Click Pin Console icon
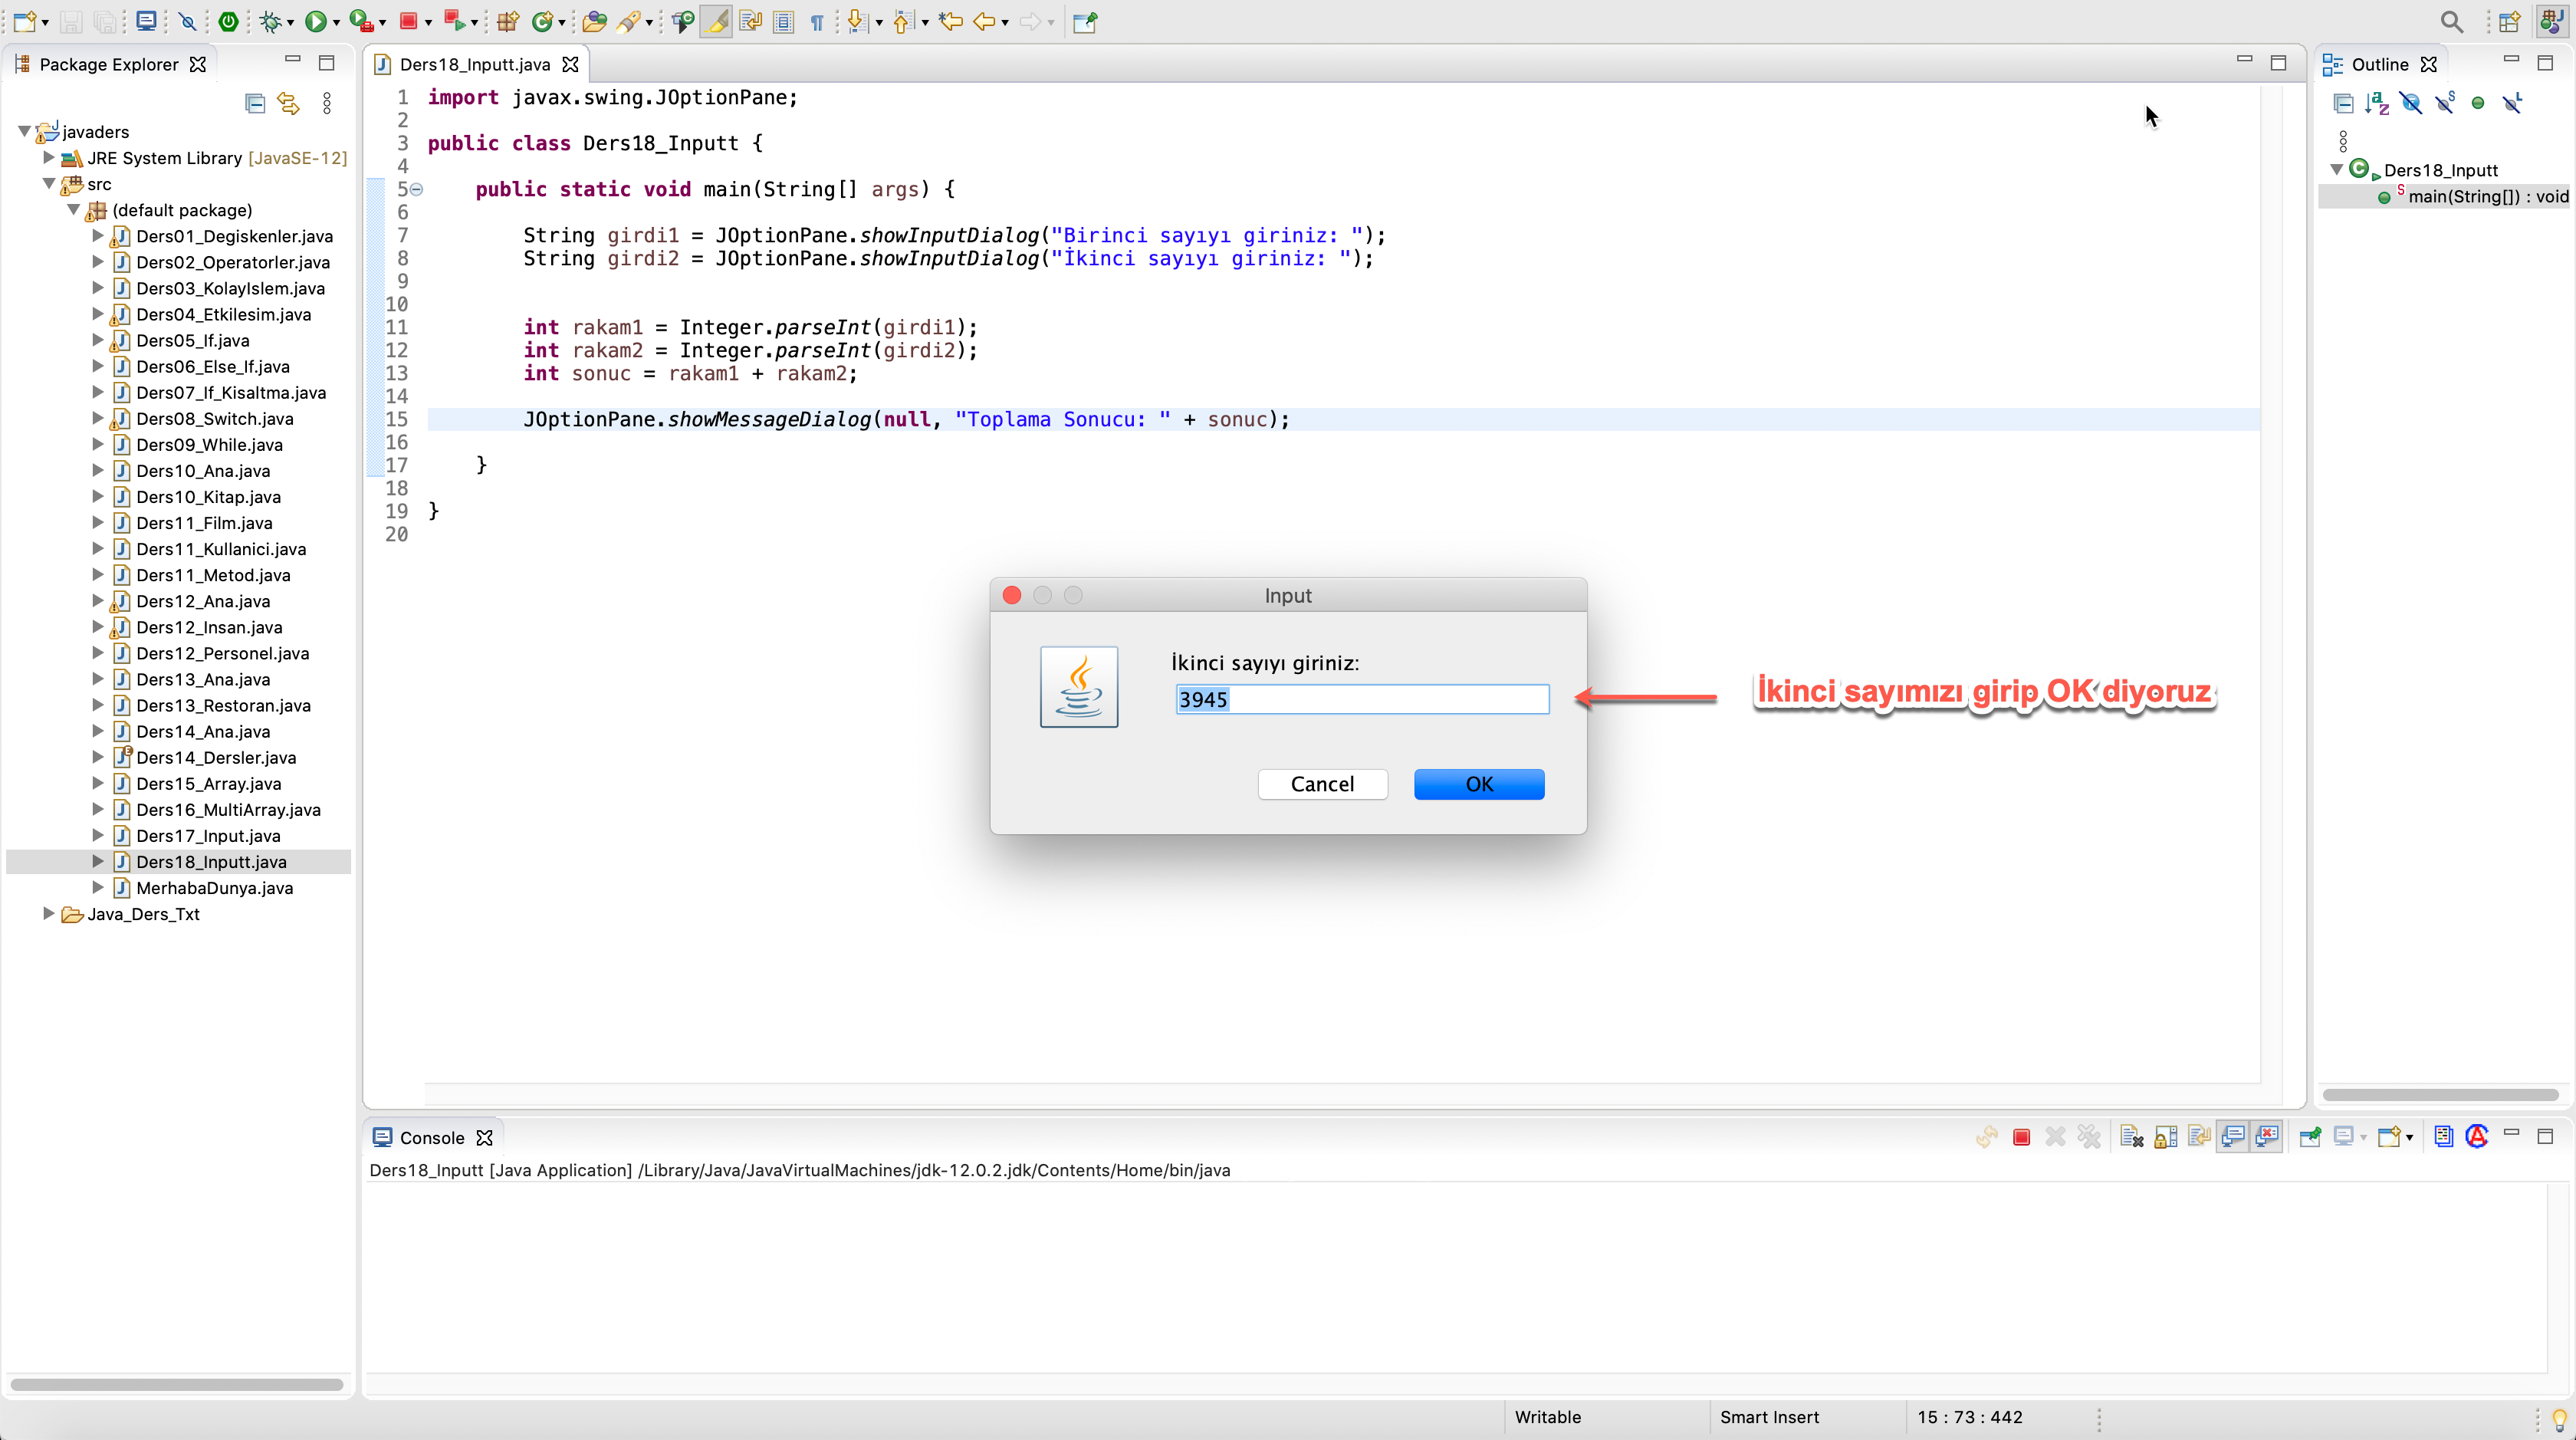The image size is (2576, 1440). tap(2309, 1137)
